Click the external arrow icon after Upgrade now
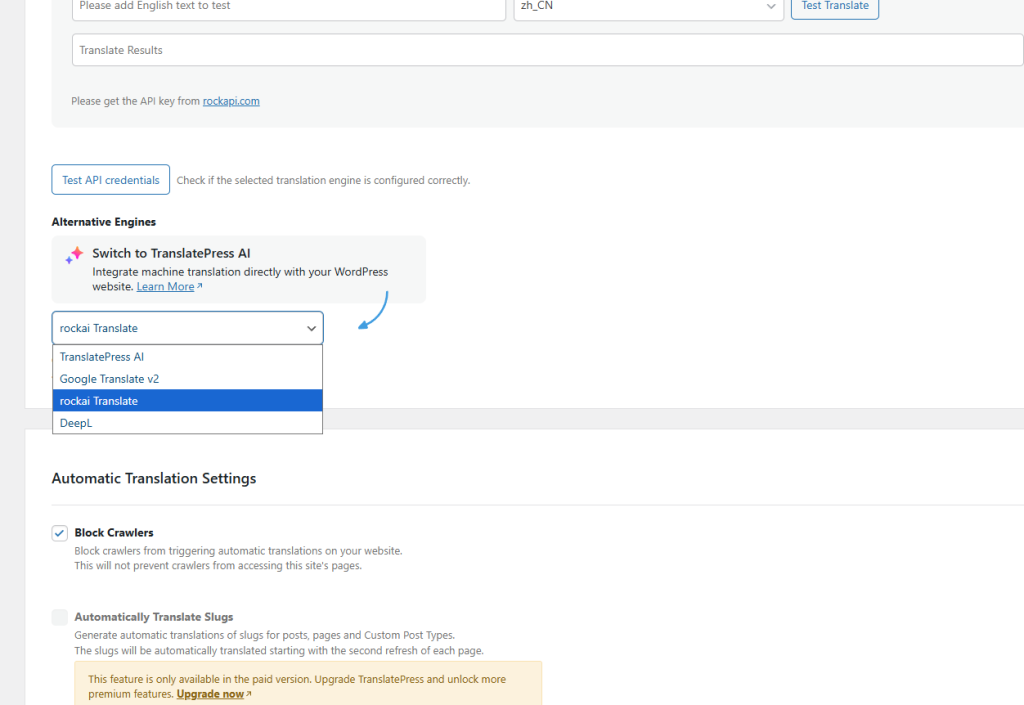The width and height of the screenshot is (1024, 705). pos(249,694)
